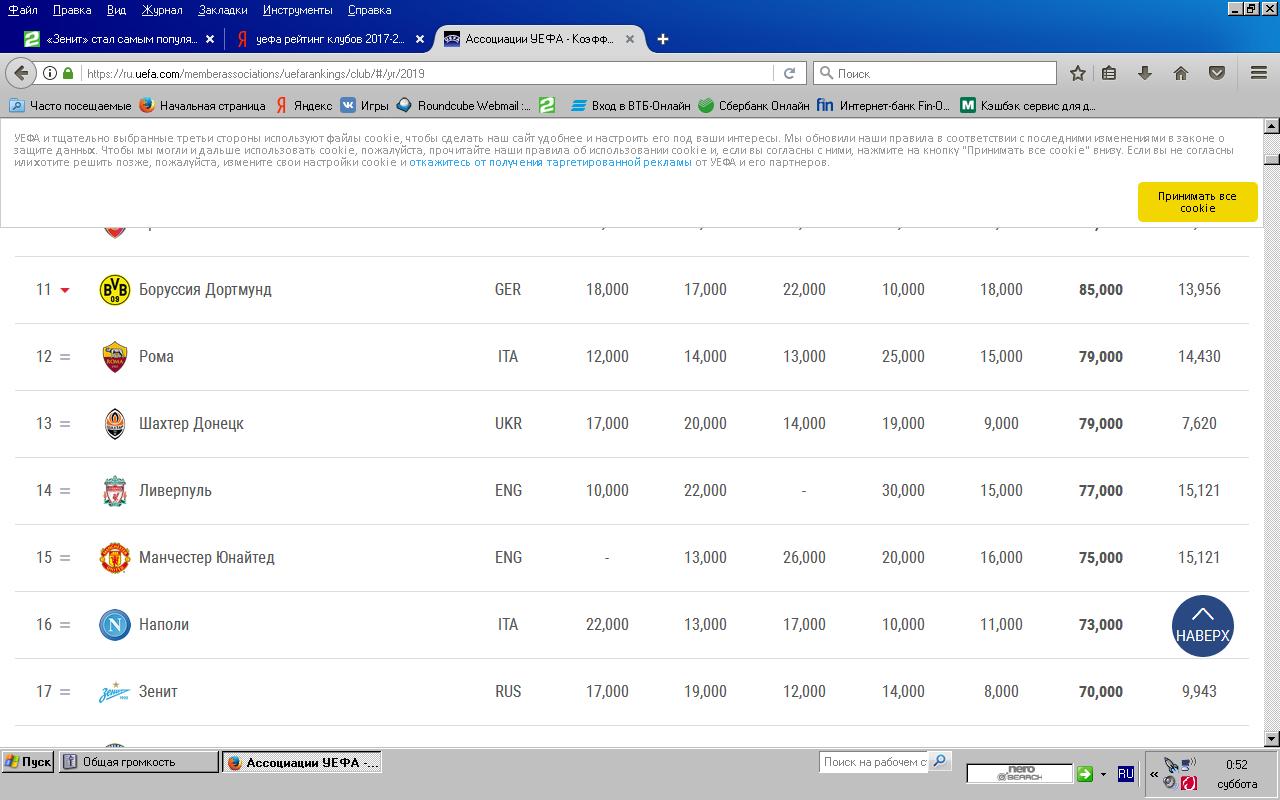
Task: Close the Ассоциации УЕФА tab
Action: (630, 39)
